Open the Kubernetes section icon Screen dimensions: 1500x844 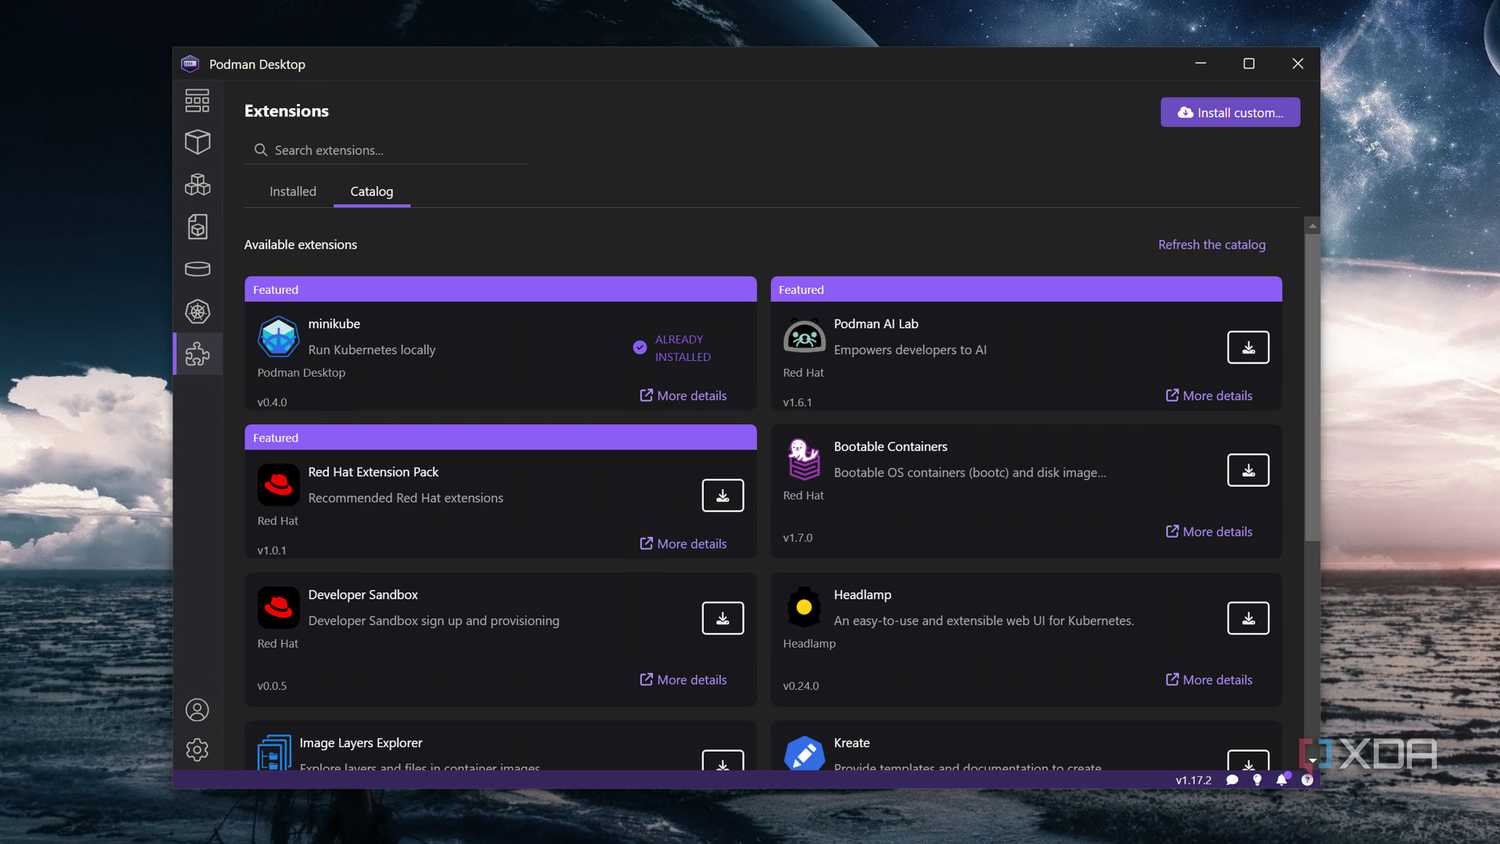tap(197, 311)
